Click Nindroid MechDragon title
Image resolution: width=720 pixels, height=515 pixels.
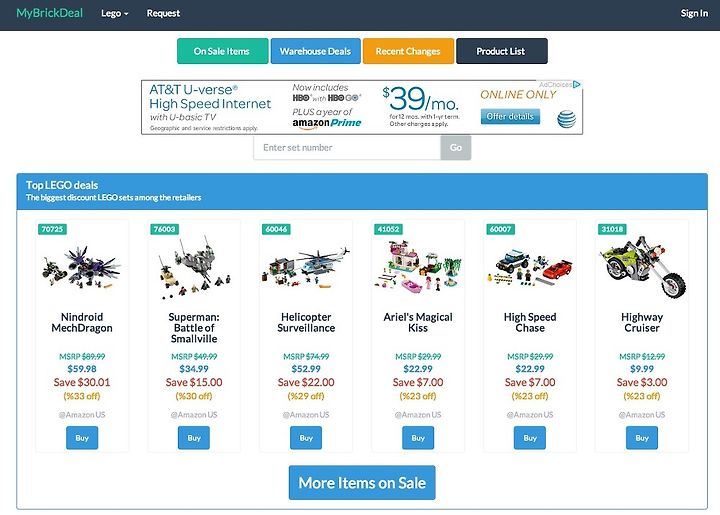pos(82,323)
